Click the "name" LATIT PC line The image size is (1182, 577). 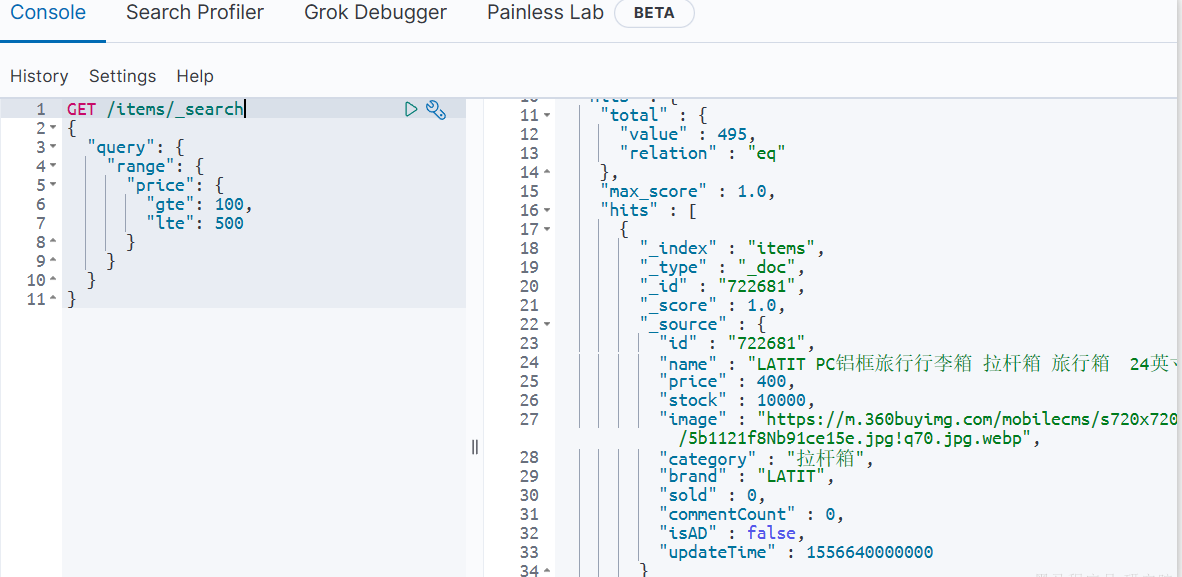pyautogui.click(x=920, y=365)
